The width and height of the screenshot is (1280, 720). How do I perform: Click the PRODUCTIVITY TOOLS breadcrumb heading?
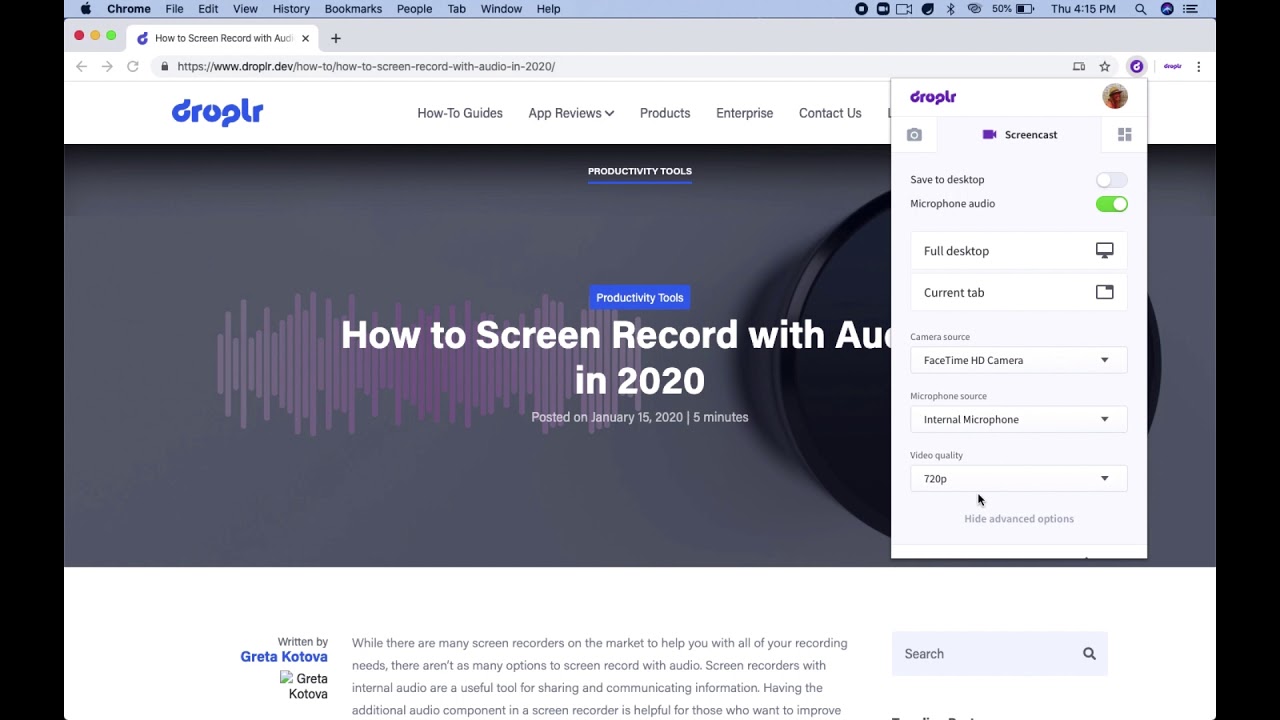[640, 171]
